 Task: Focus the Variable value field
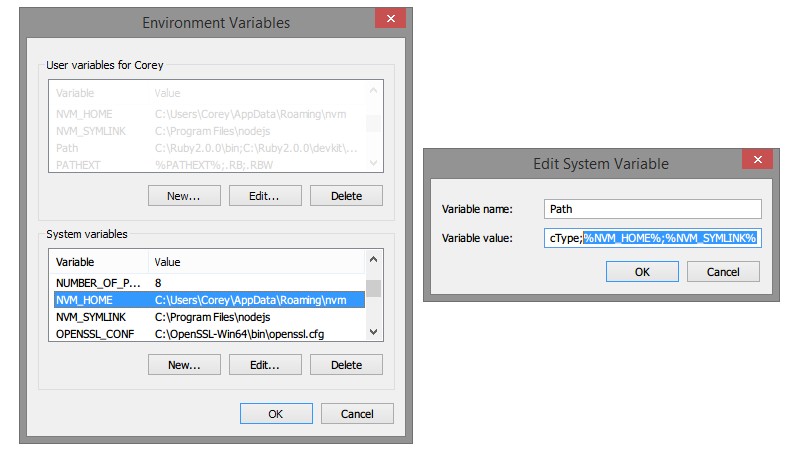click(x=653, y=238)
